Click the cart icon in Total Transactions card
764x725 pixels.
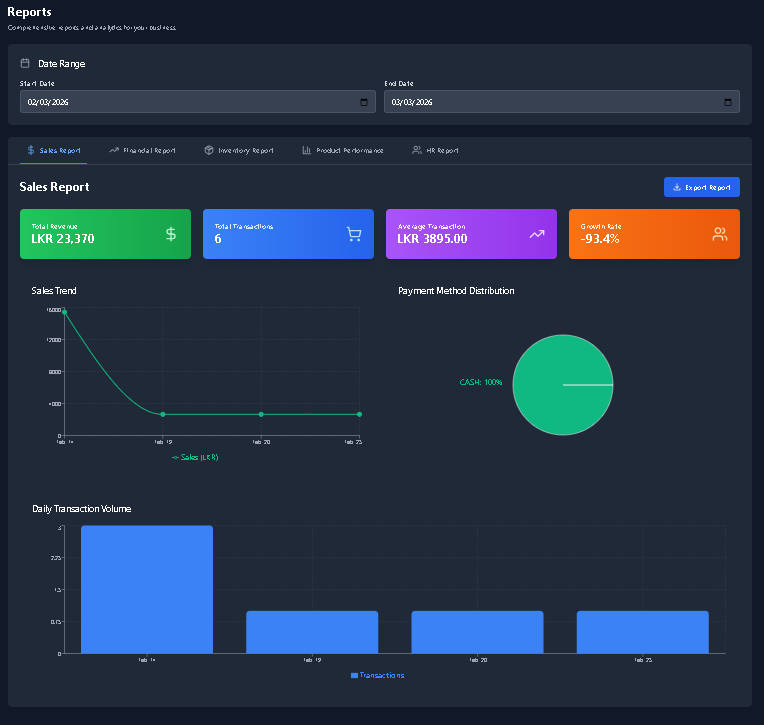(354, 234)
